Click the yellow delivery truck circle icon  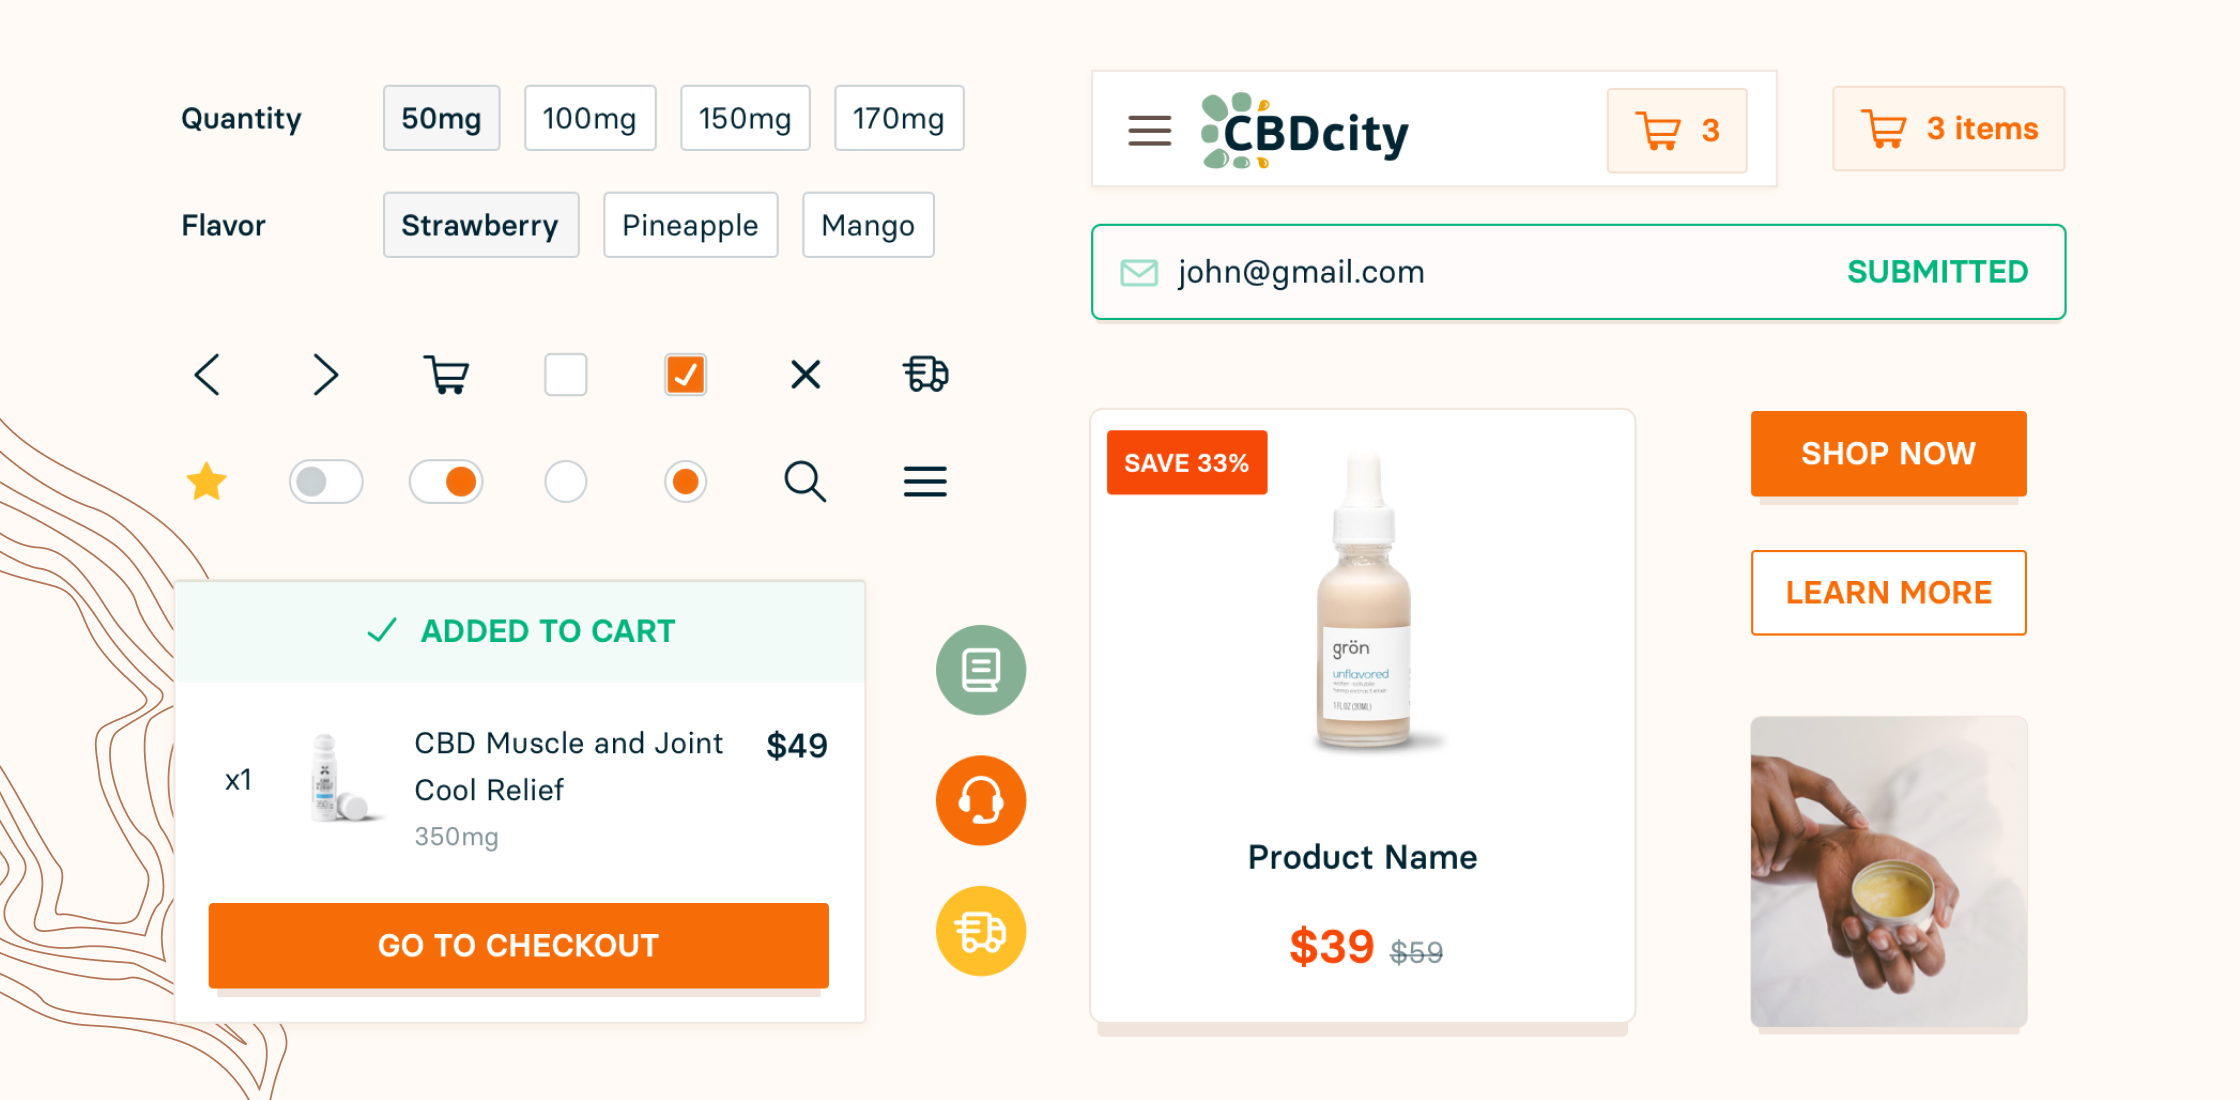(981, 931)
